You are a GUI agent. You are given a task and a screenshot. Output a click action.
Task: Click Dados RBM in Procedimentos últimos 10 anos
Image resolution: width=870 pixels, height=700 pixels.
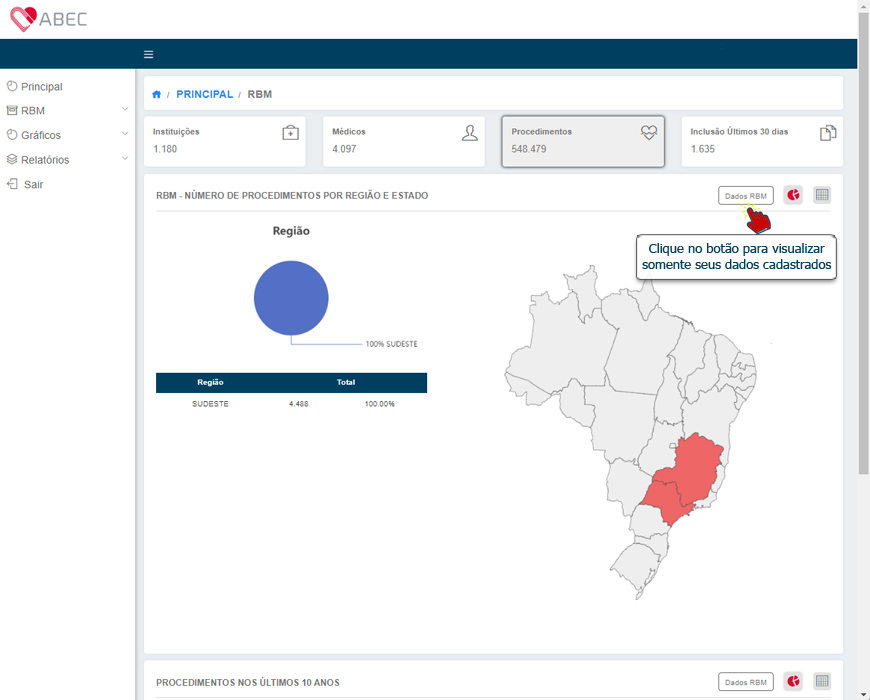[746, 682]
